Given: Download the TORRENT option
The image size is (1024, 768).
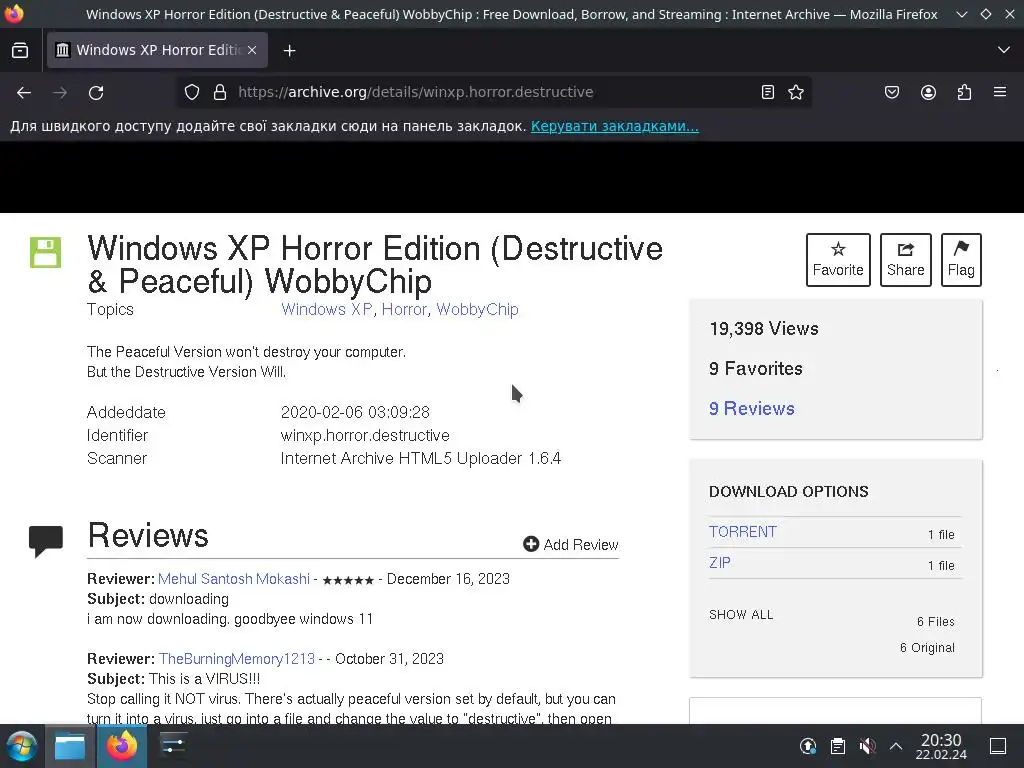Looking at the screenshot, I should tap(743, 532).
